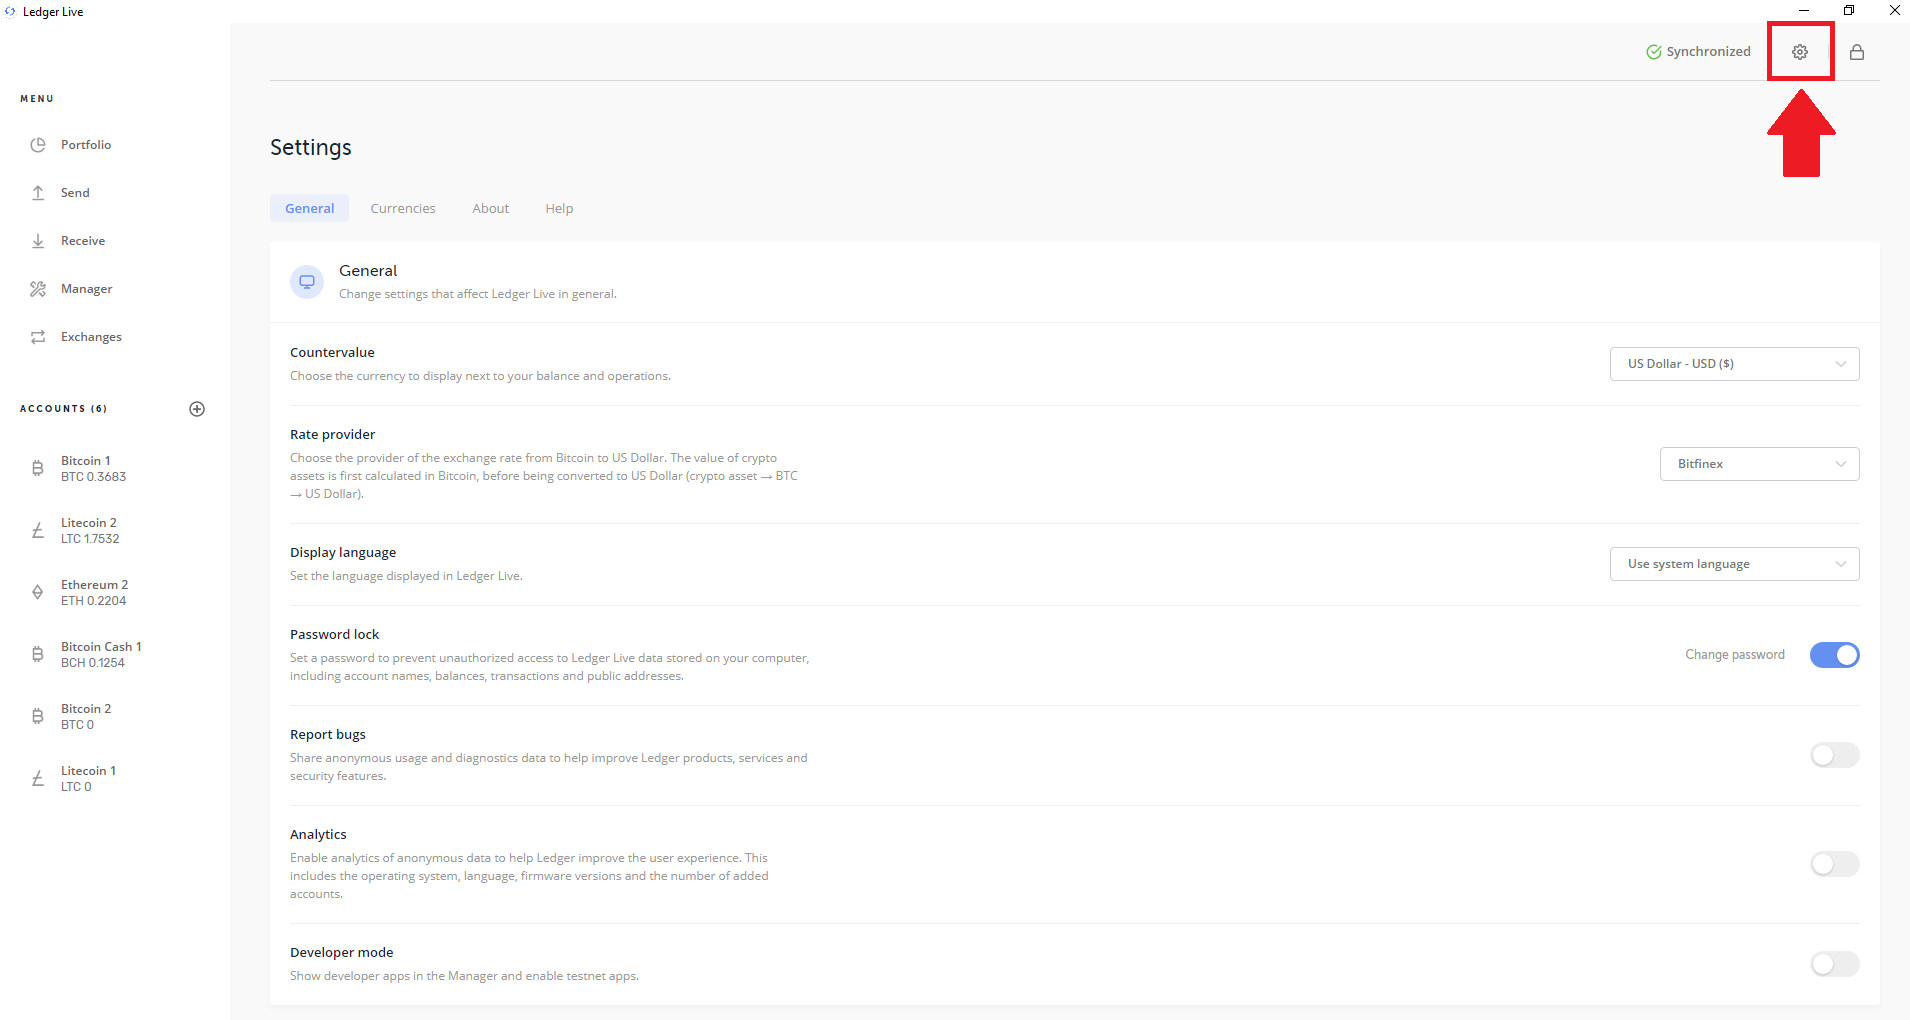
Task: Click the Bitcoin 2 coin icon
Action: [x=38, y=716]
